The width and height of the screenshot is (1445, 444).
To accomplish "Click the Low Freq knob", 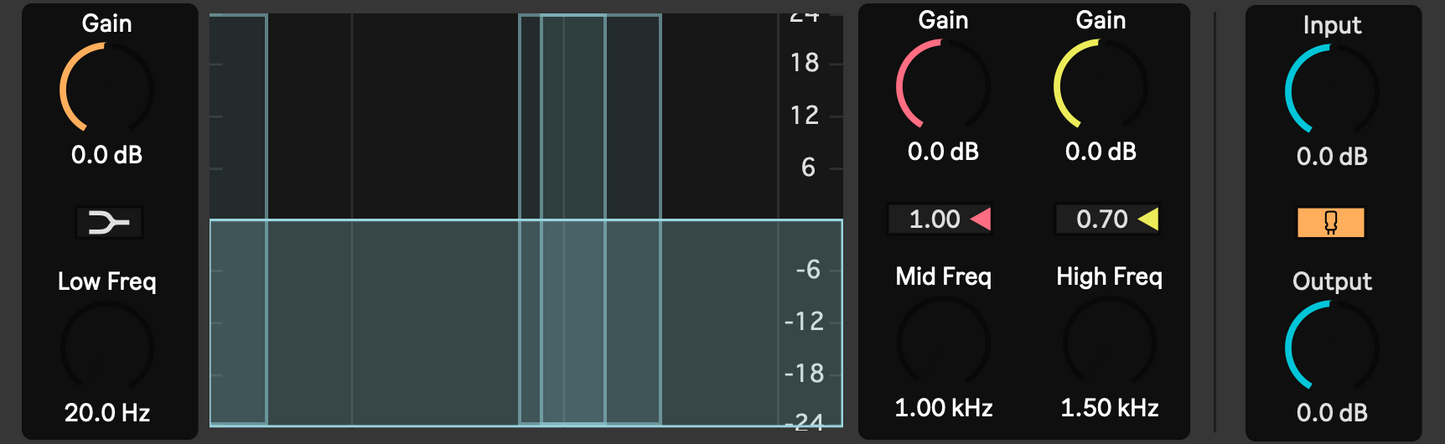I will pos(106,348).
